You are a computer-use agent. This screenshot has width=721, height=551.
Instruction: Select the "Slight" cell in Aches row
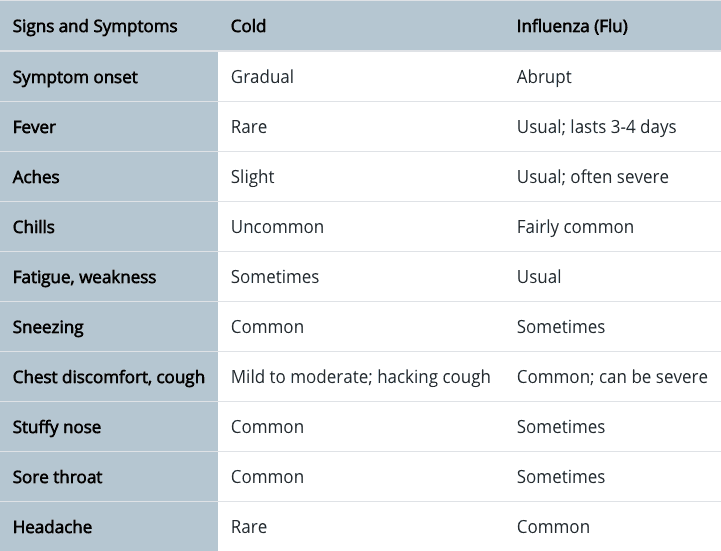point(252,177)
